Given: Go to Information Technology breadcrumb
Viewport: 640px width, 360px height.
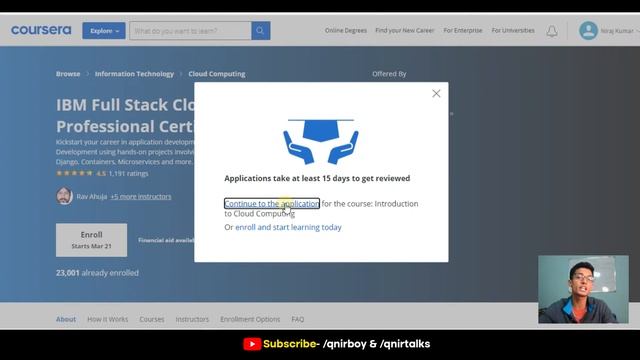Looking at the screenshot, I should pos(134,74).
